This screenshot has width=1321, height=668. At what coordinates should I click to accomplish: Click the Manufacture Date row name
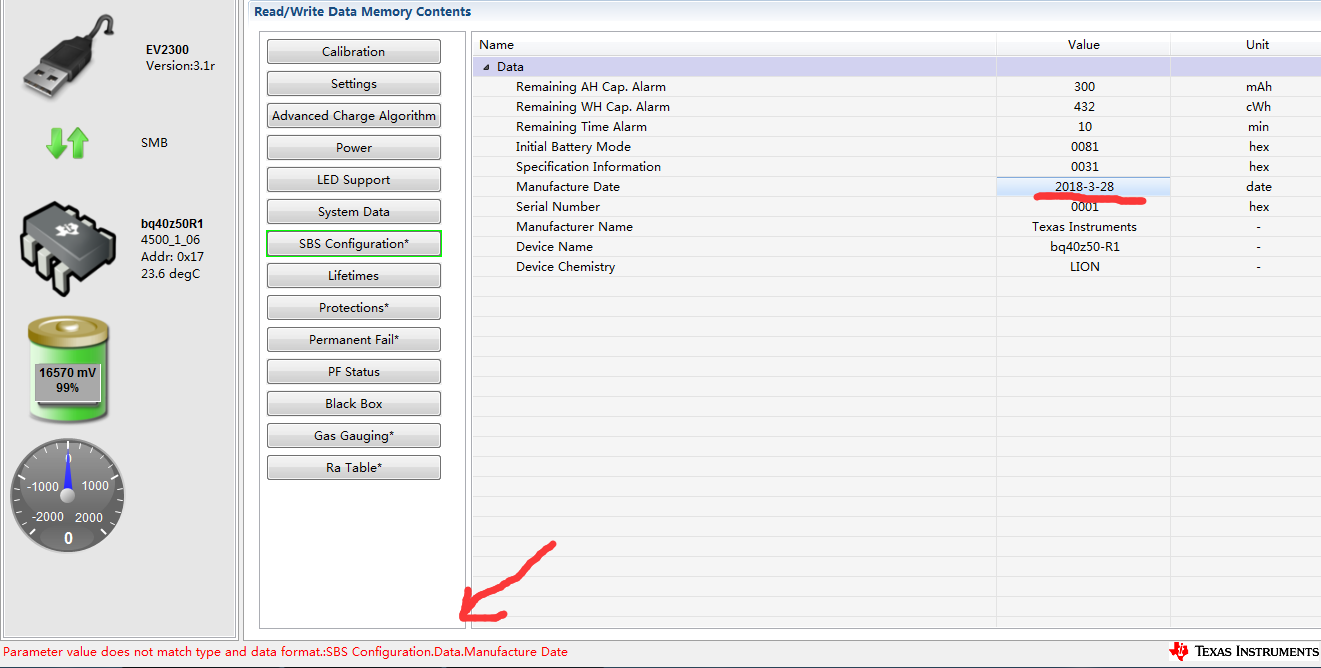[x=568, y=187]
